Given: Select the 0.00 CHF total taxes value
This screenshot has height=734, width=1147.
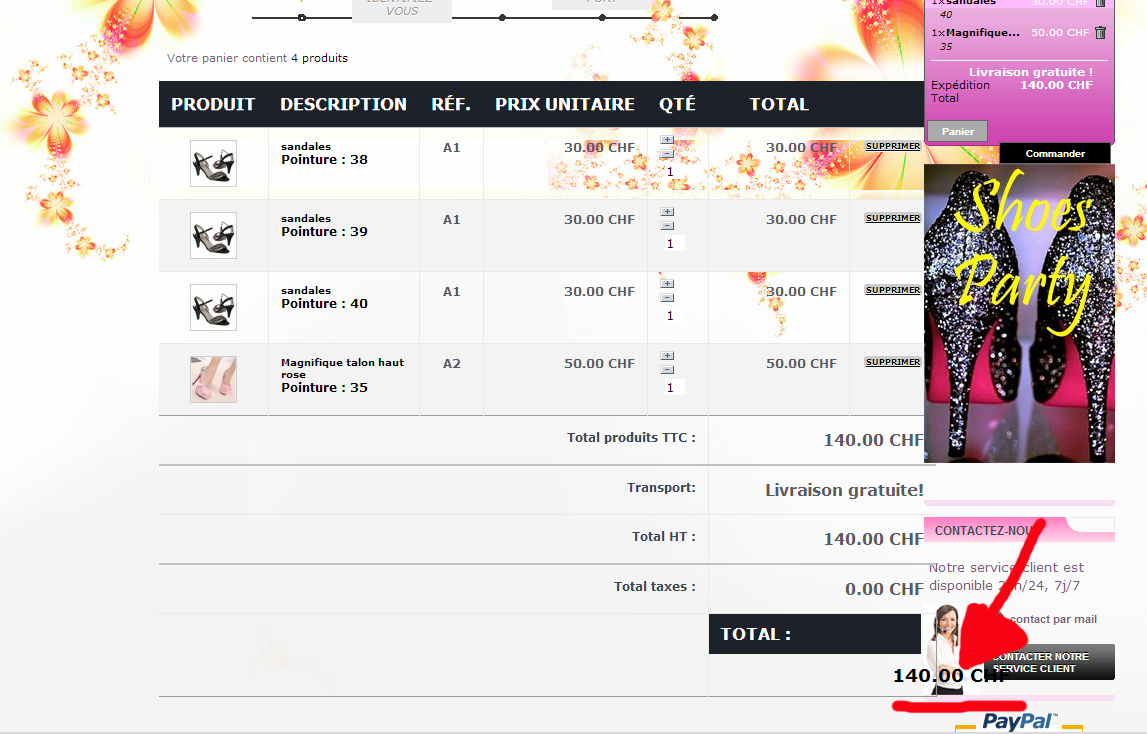Looking at the screenshot, I should point(884,589).
